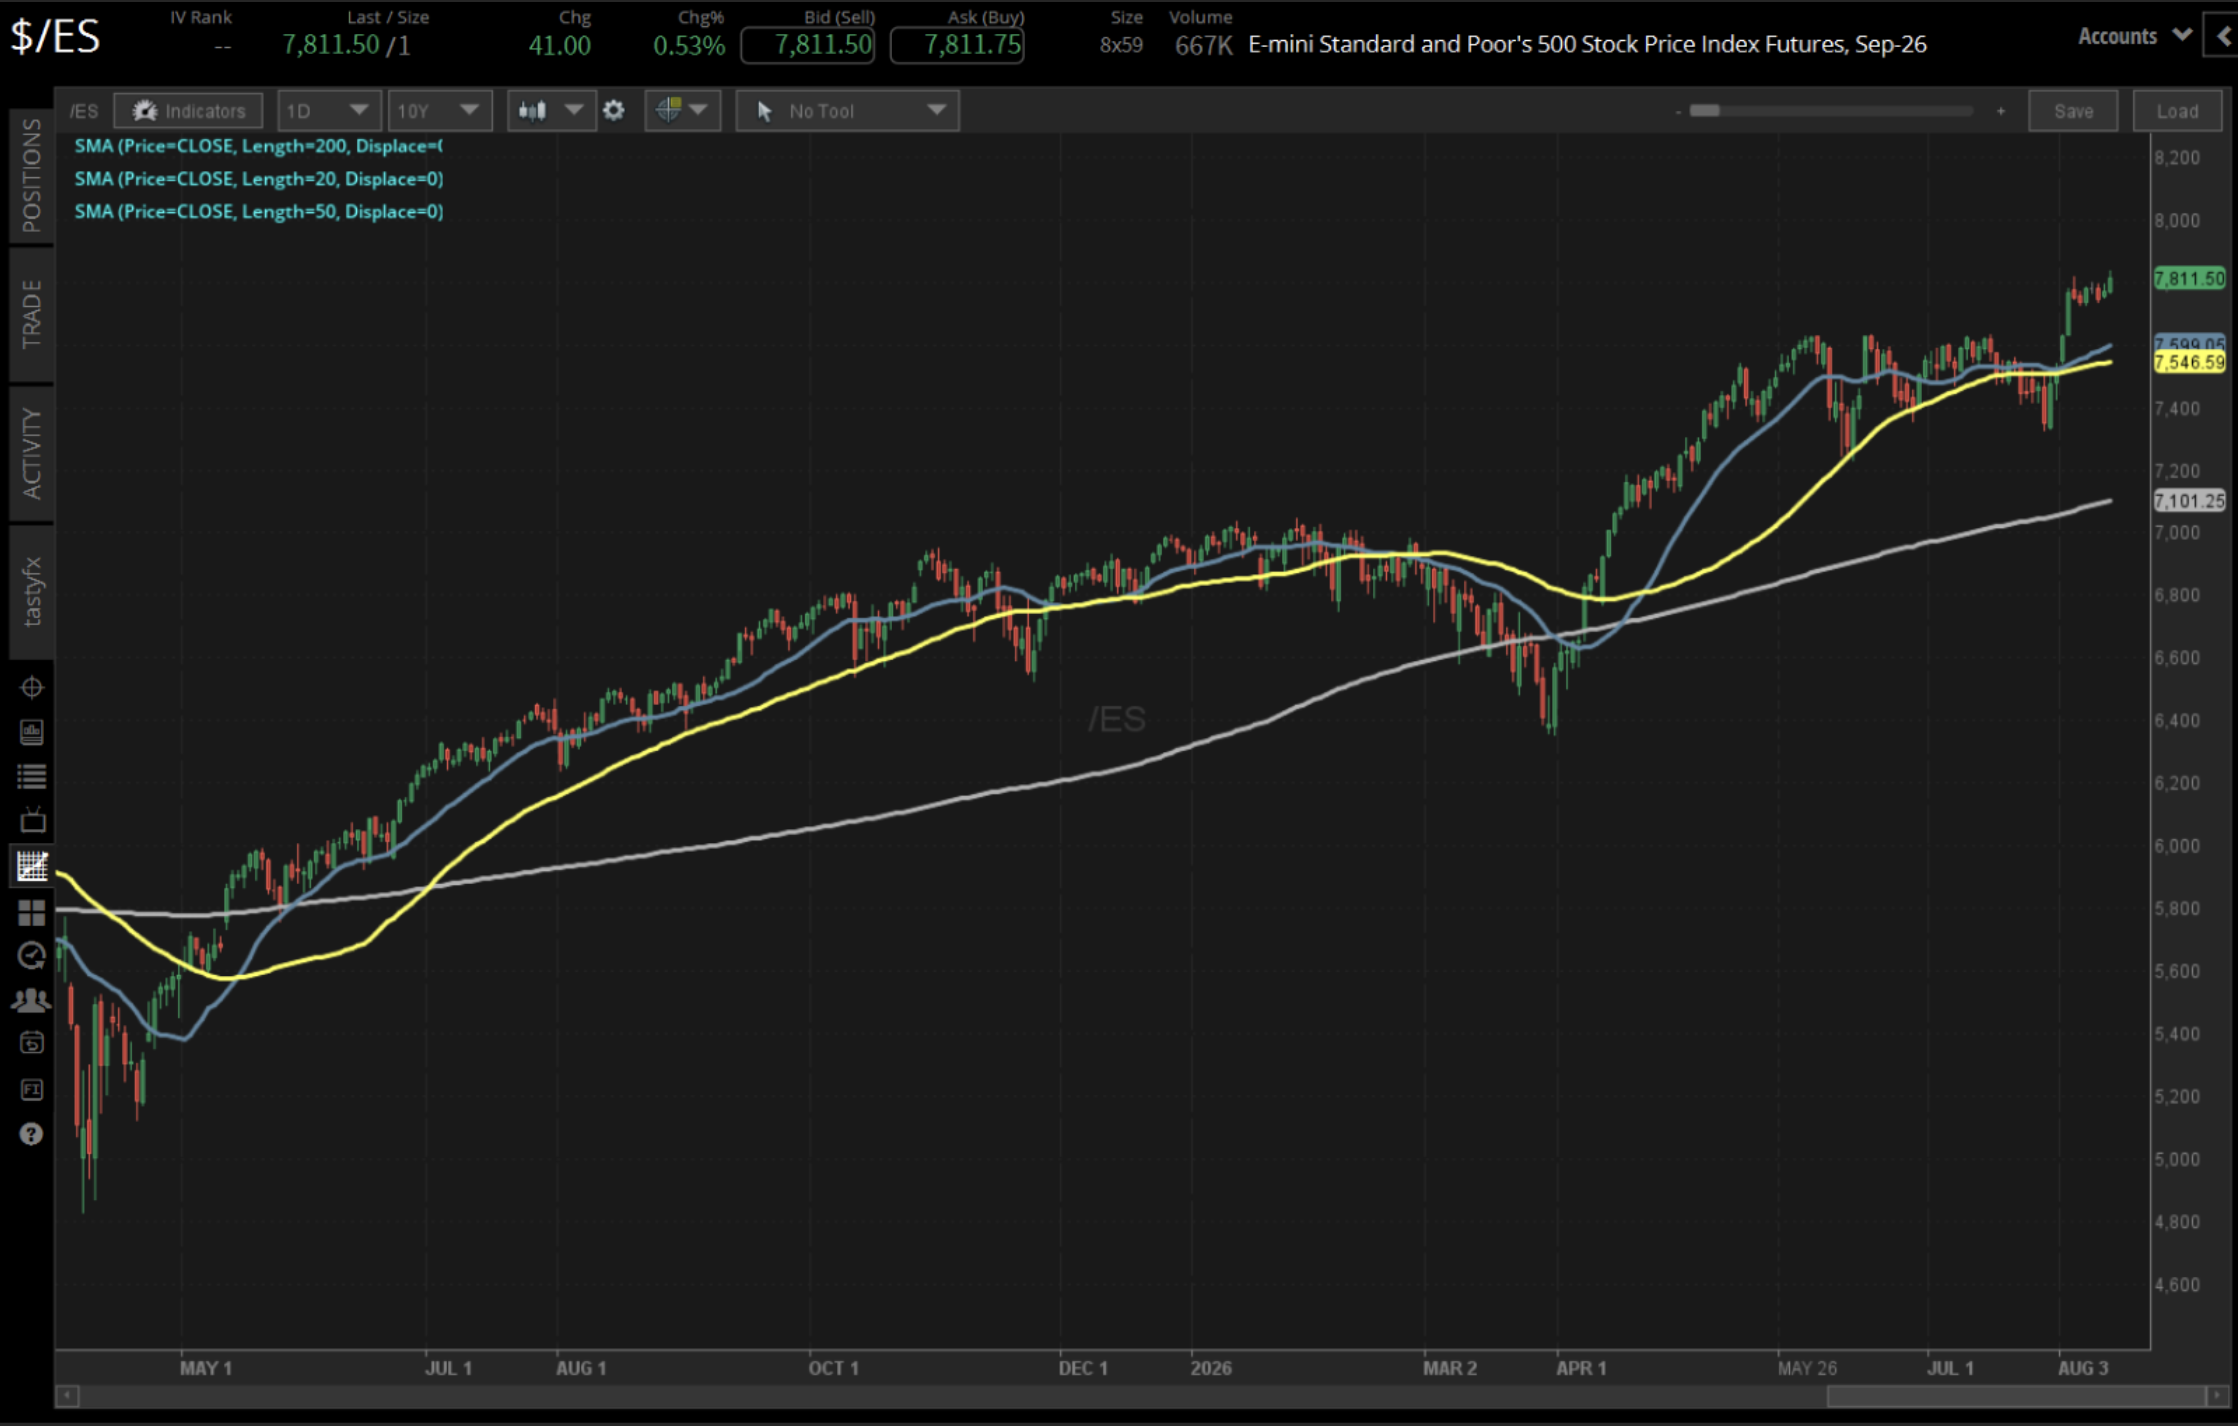Switch to the POSITIONS tab
2238x1426 pixels.
(x=31, y=176)
